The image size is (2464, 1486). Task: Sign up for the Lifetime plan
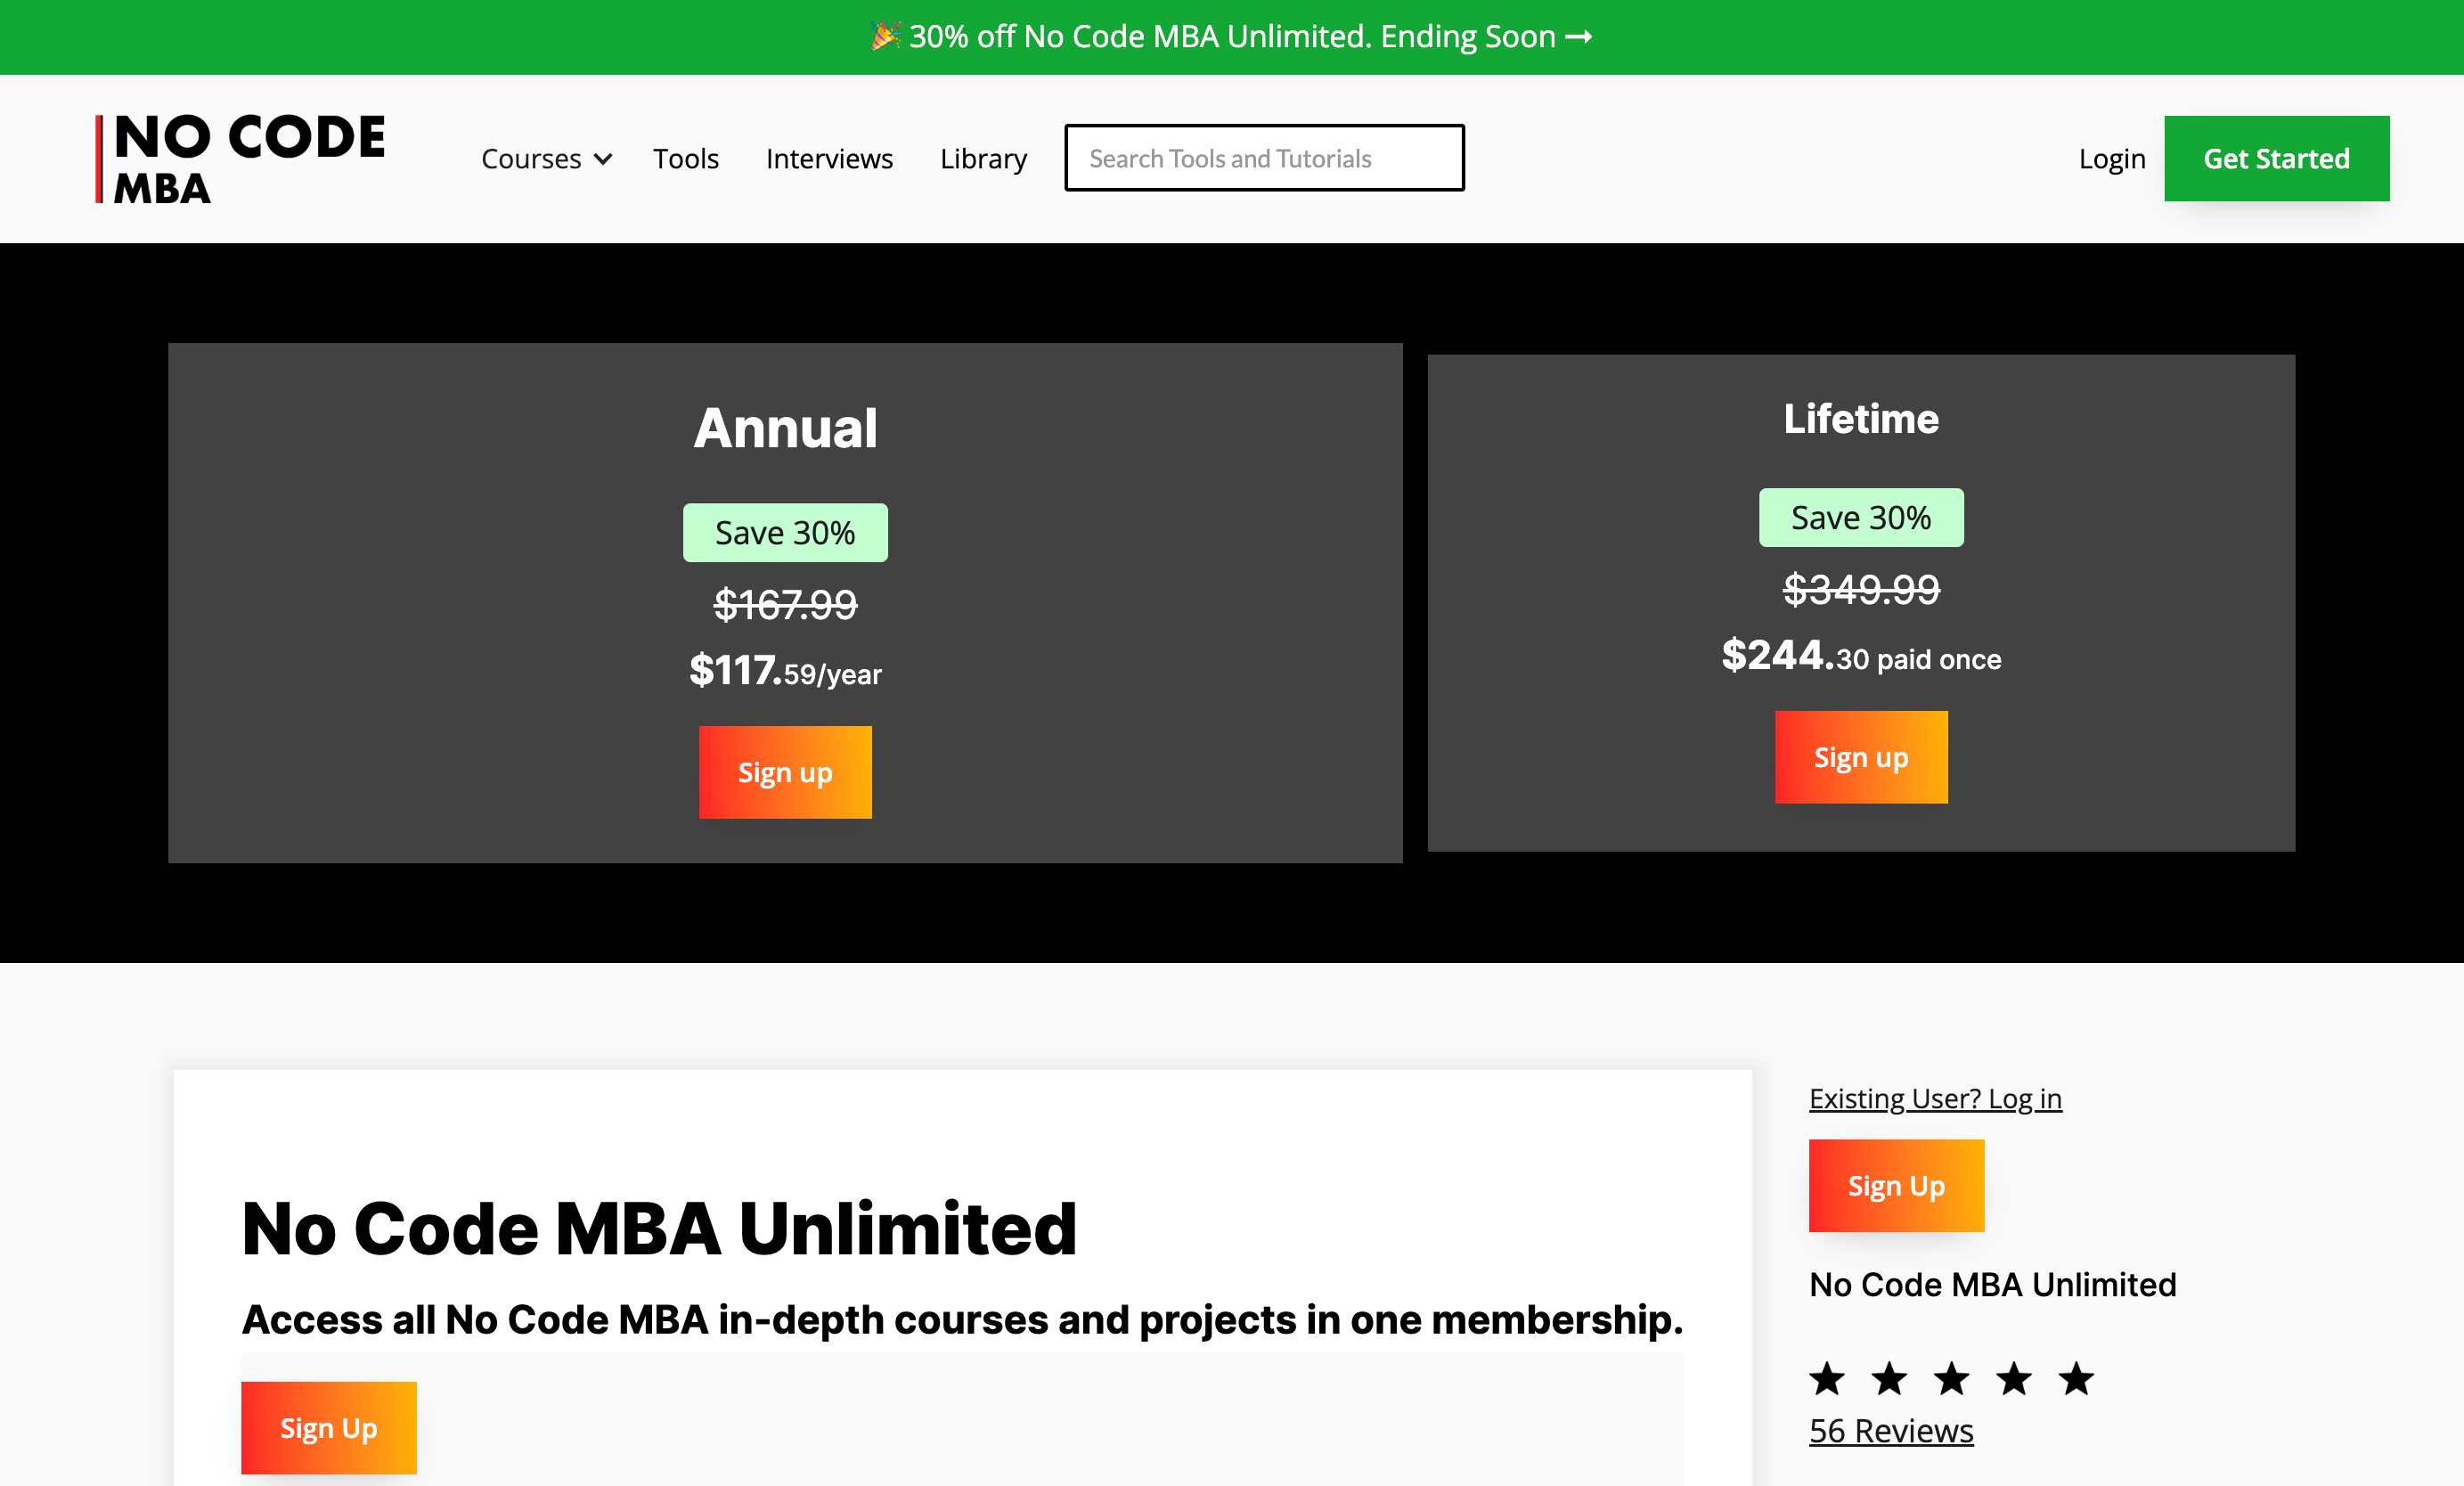point(1860,757)
